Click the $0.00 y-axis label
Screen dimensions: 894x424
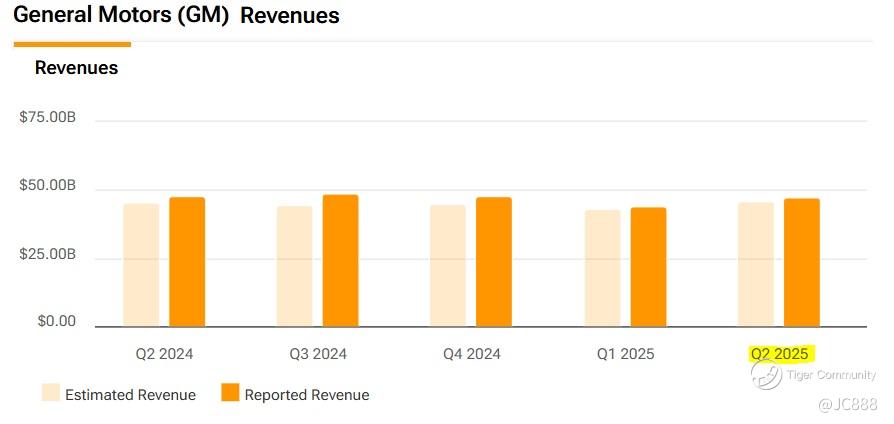click(56, 321)
